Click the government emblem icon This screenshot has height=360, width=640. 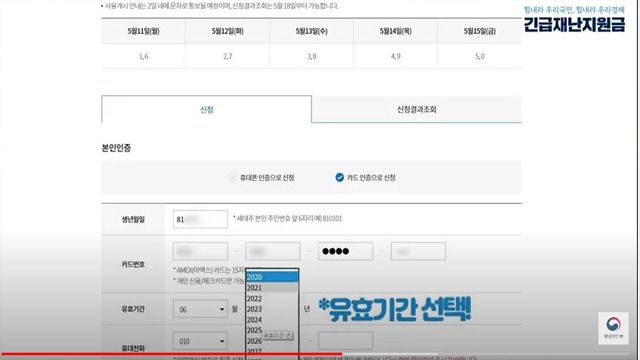613,328
